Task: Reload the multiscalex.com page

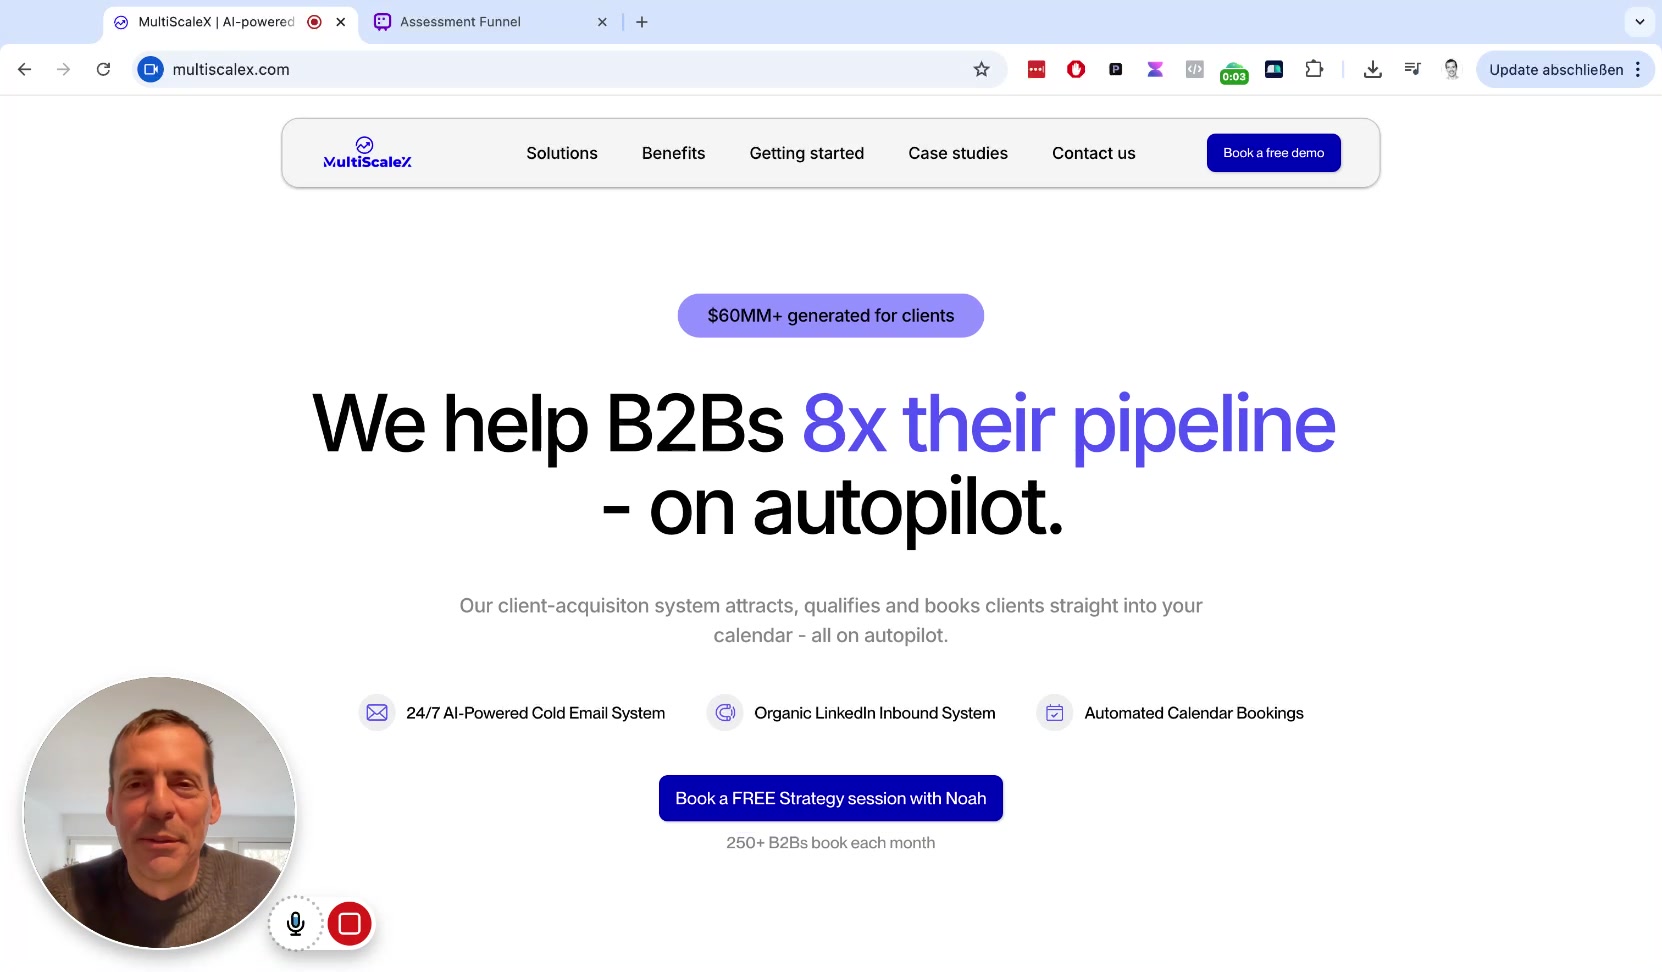Action: coord(103,69)
